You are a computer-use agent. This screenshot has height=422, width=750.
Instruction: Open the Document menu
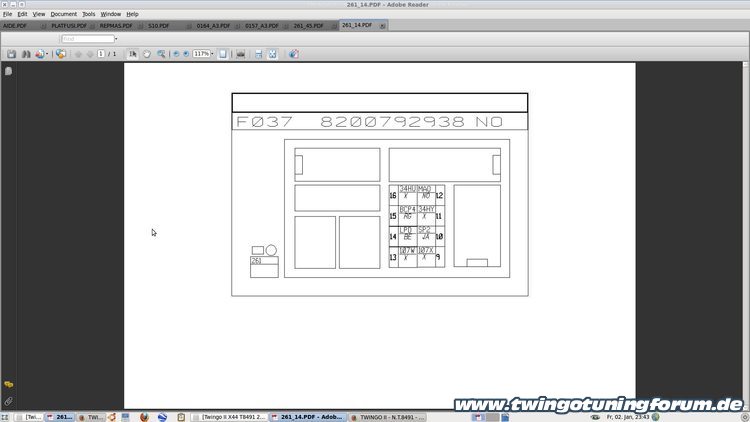[x=63, y=14]
